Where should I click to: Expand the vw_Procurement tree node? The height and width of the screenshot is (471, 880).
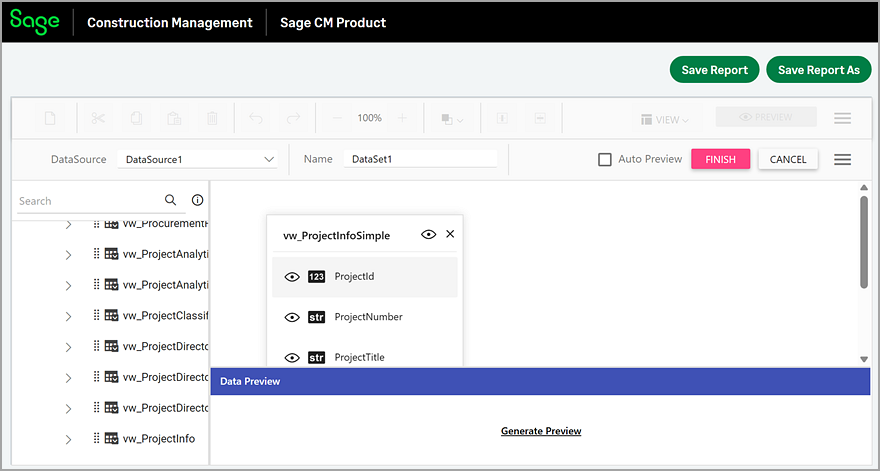click(68, 225)
